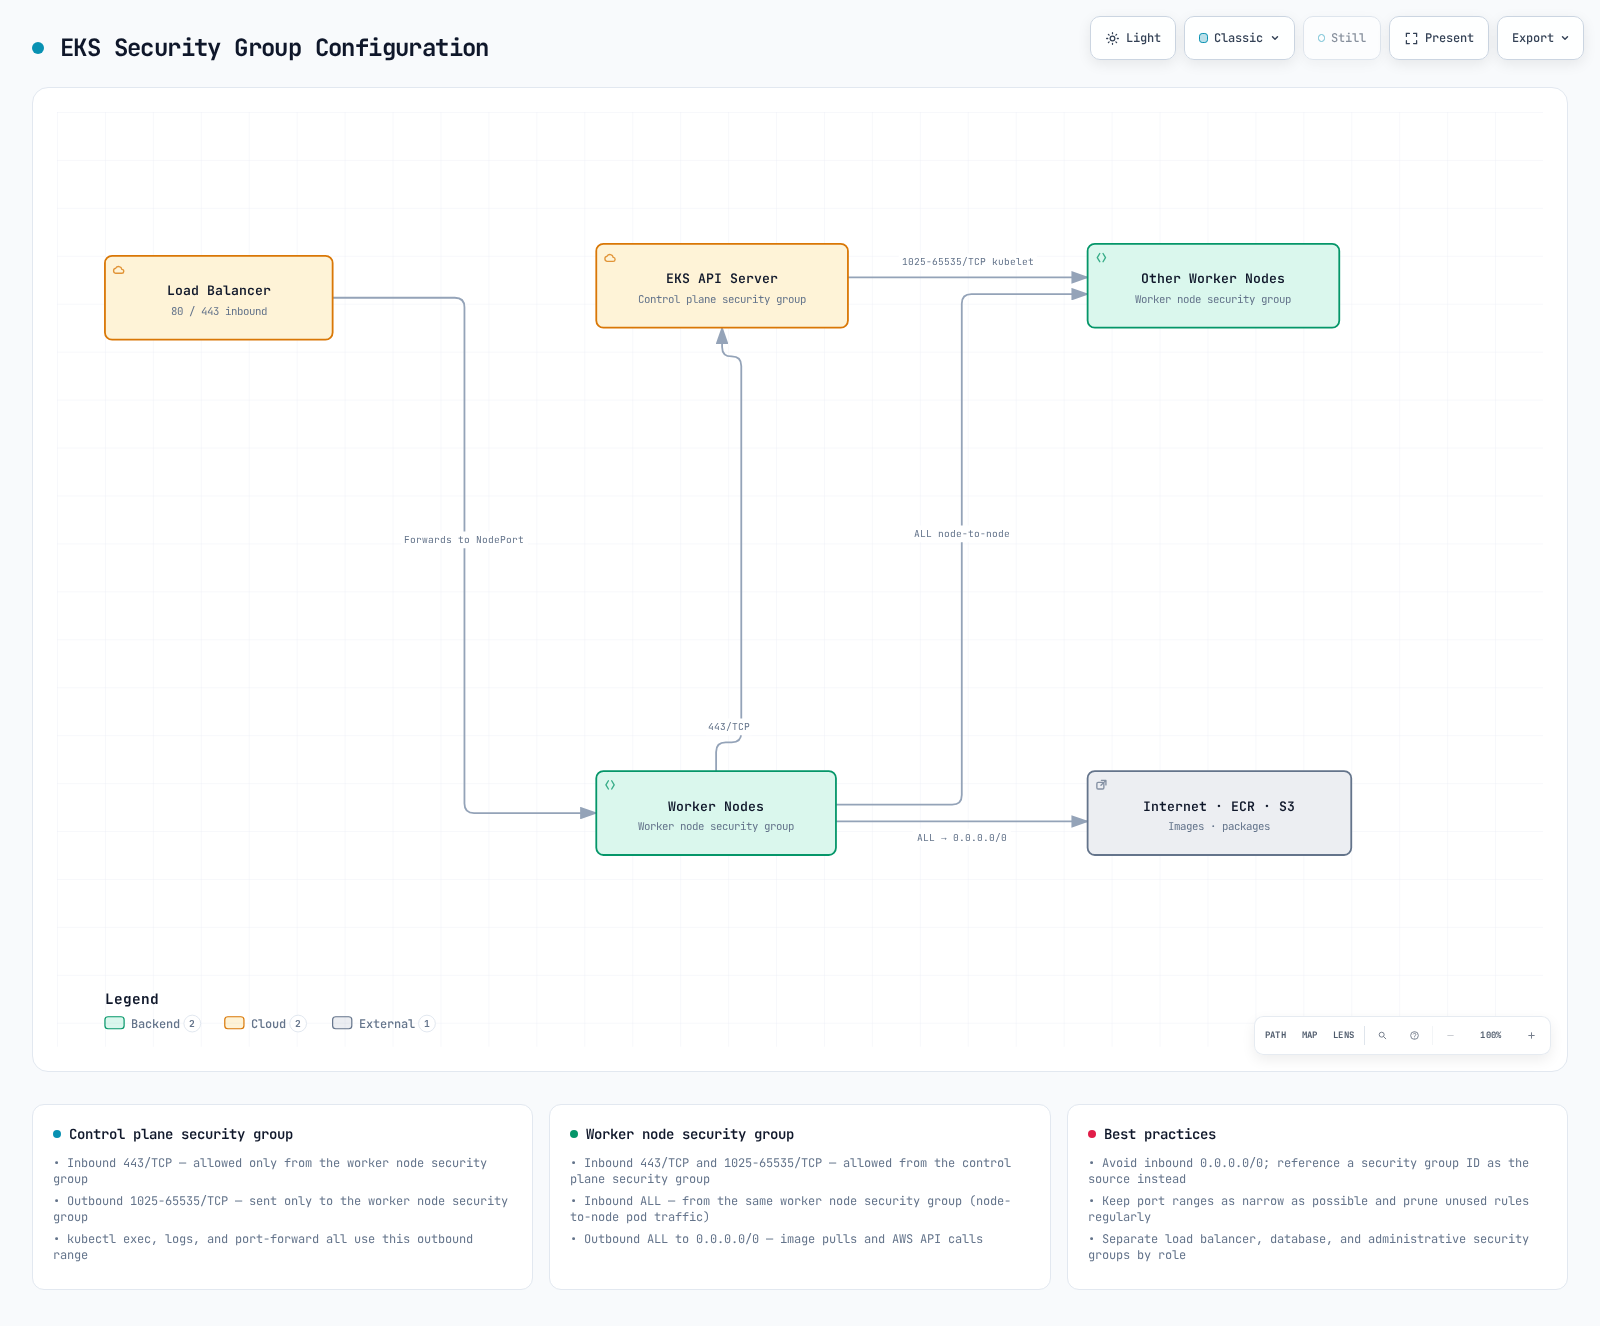Screen dimensions: 1600x1326
Task: Switch to MAP mode
Action: coord(1309,1035)
